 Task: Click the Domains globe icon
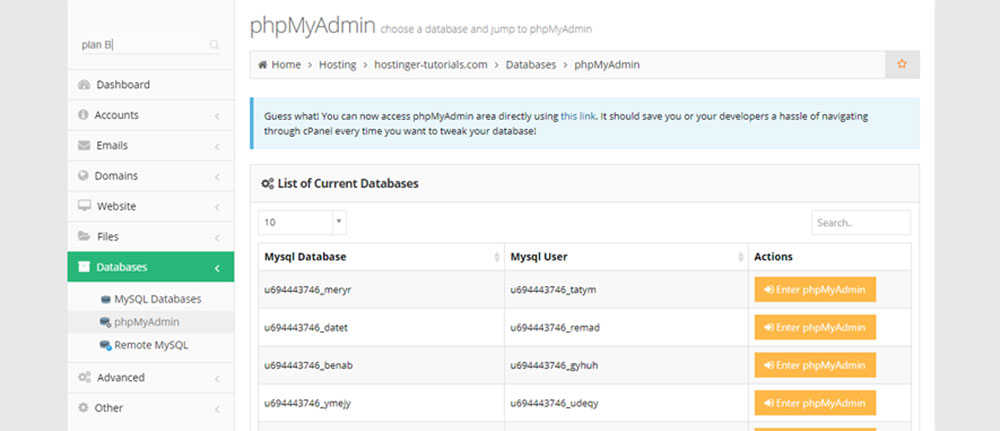pyautogui.click(x=83, y=175)
